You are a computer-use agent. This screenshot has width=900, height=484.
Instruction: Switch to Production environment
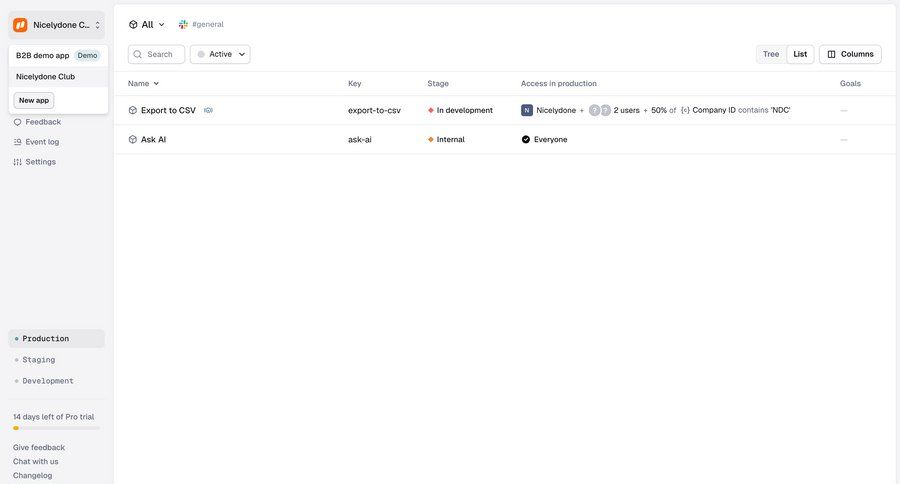(57, 339)
